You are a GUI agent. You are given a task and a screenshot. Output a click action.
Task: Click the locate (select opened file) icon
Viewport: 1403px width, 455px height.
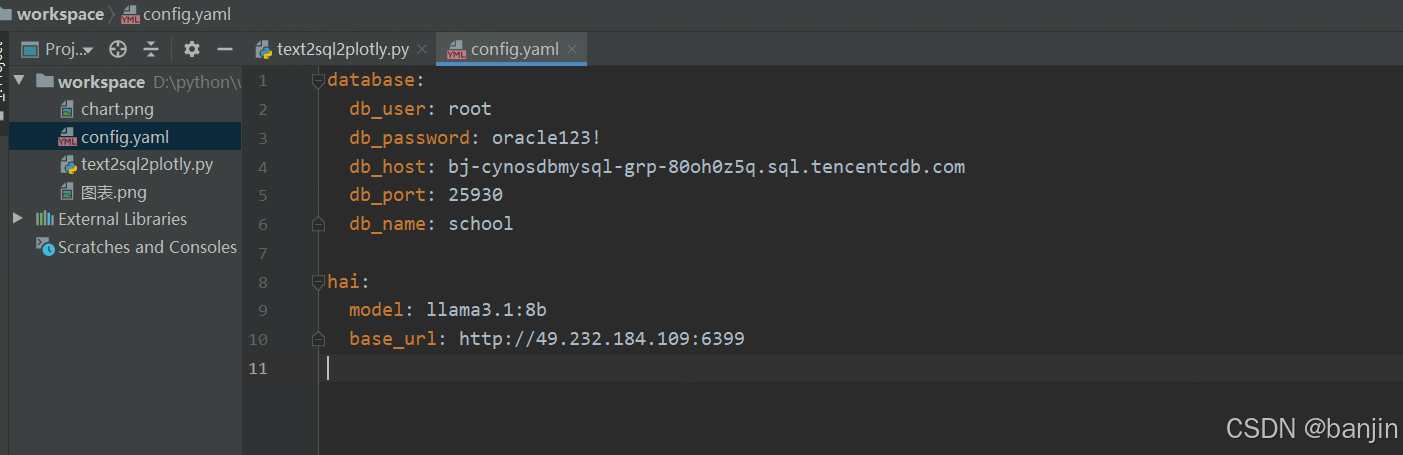[118, 49]
